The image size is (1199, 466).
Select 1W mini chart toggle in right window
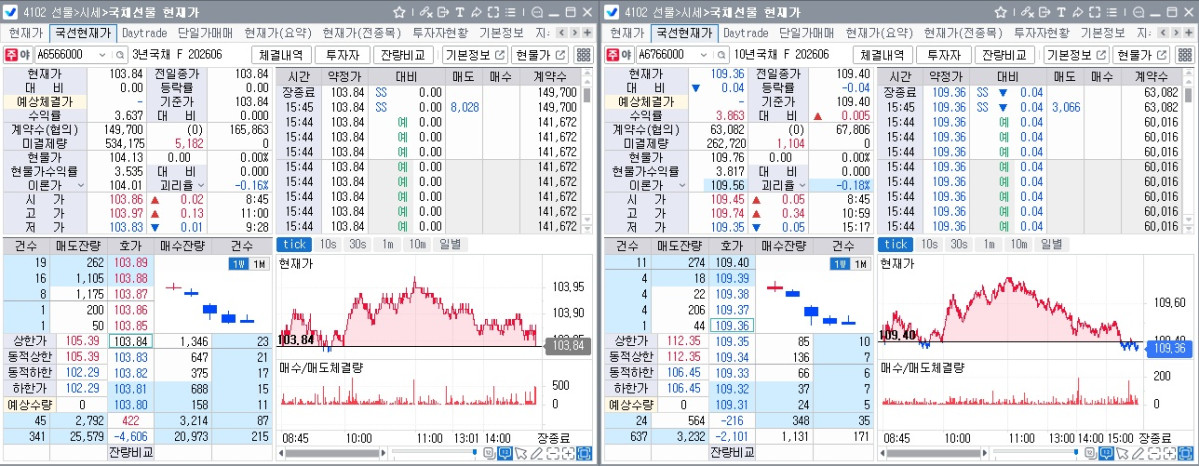(x=840, y=264)
